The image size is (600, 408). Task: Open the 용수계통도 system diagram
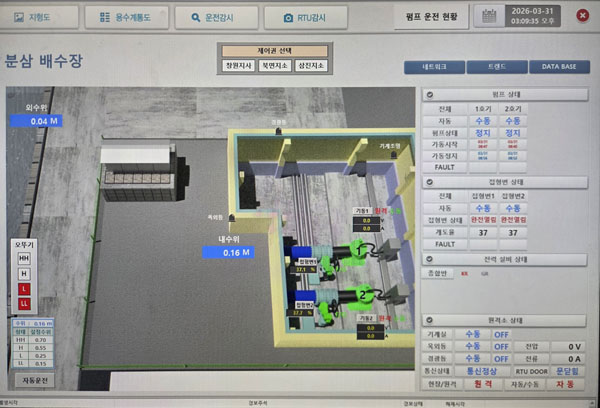coord(126,17)
